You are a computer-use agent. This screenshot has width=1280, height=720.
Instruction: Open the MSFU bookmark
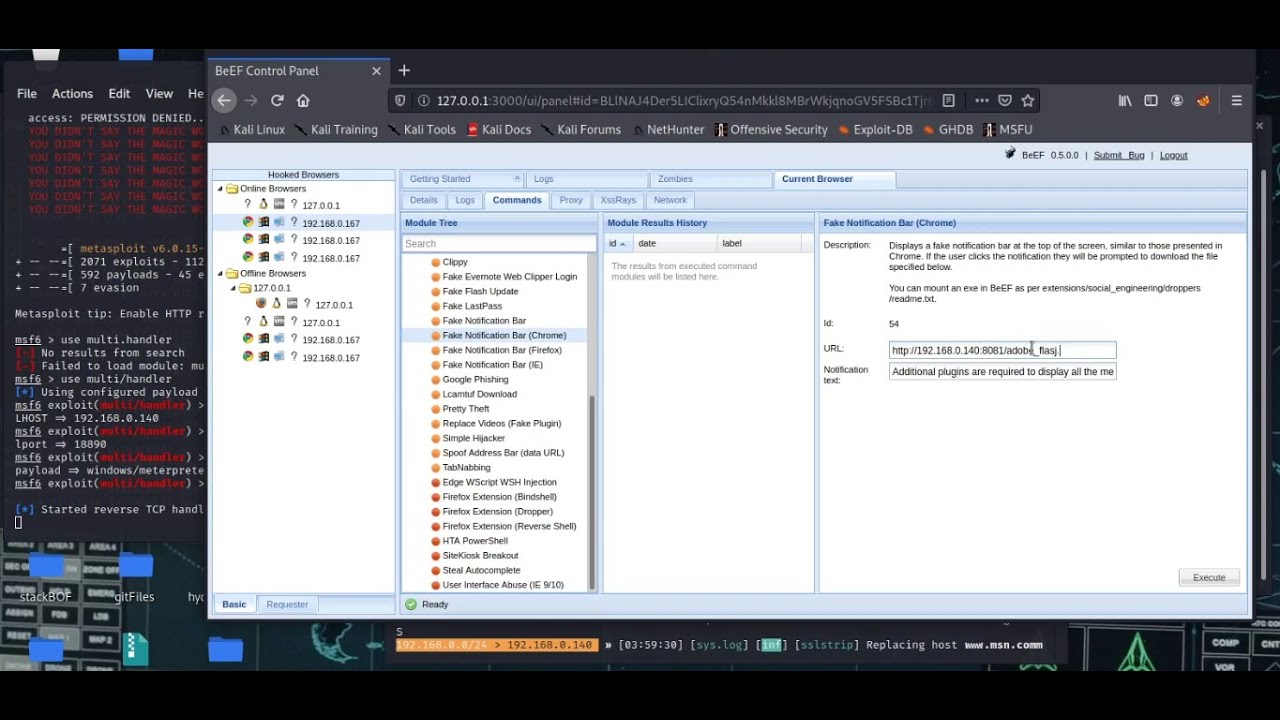(1008, 130)
